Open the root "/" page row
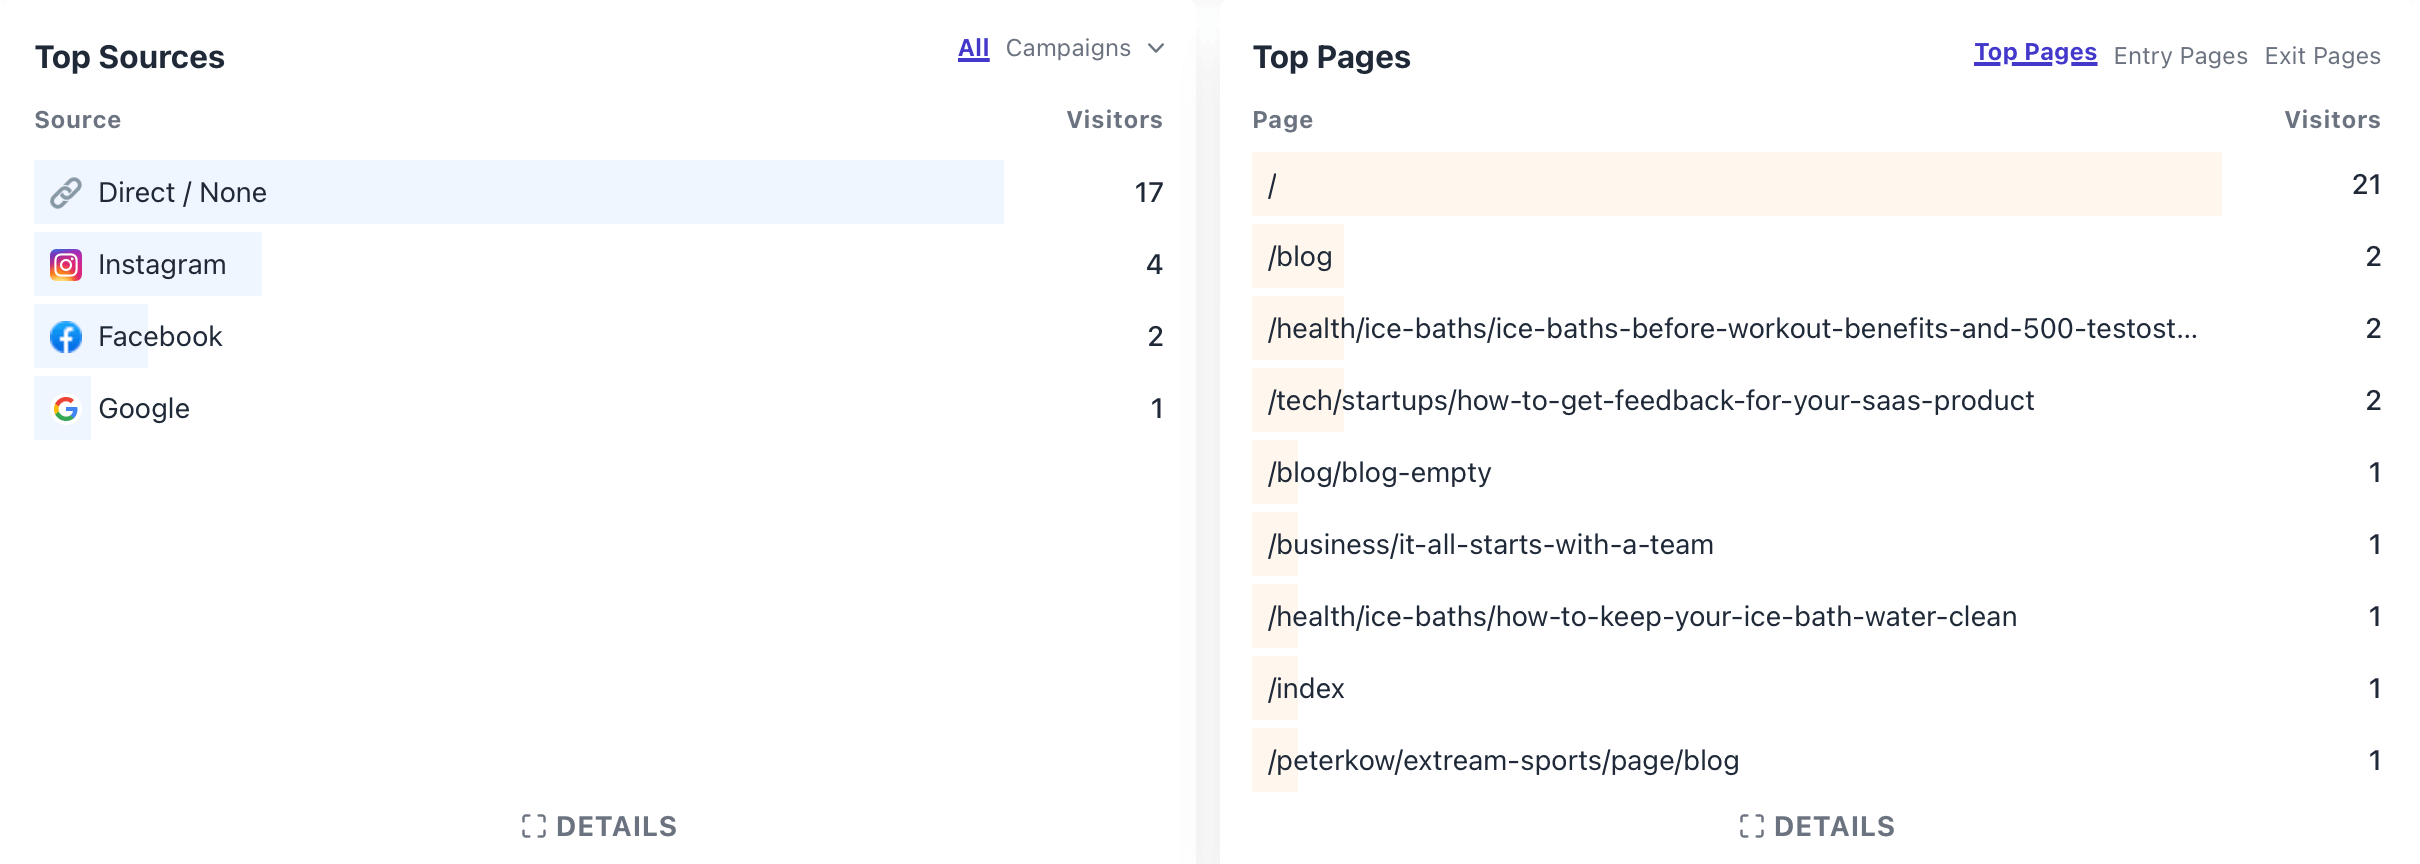 coord(1272,185)
